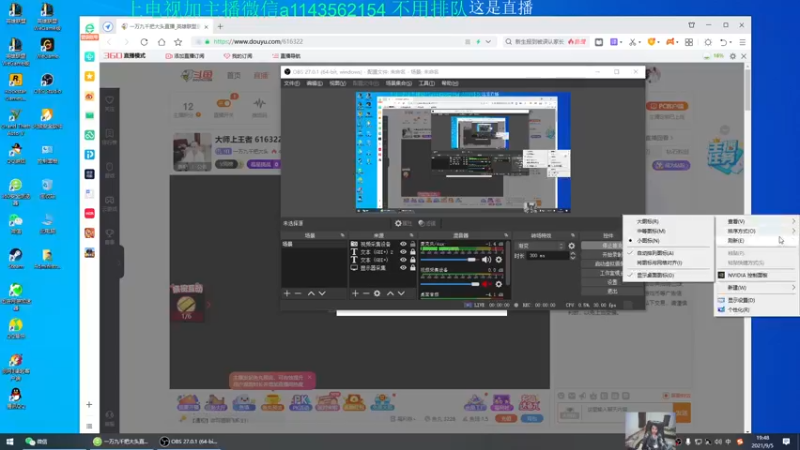
Task: Click the Properties gear button above the docks
Action: [x=403, y=223]
